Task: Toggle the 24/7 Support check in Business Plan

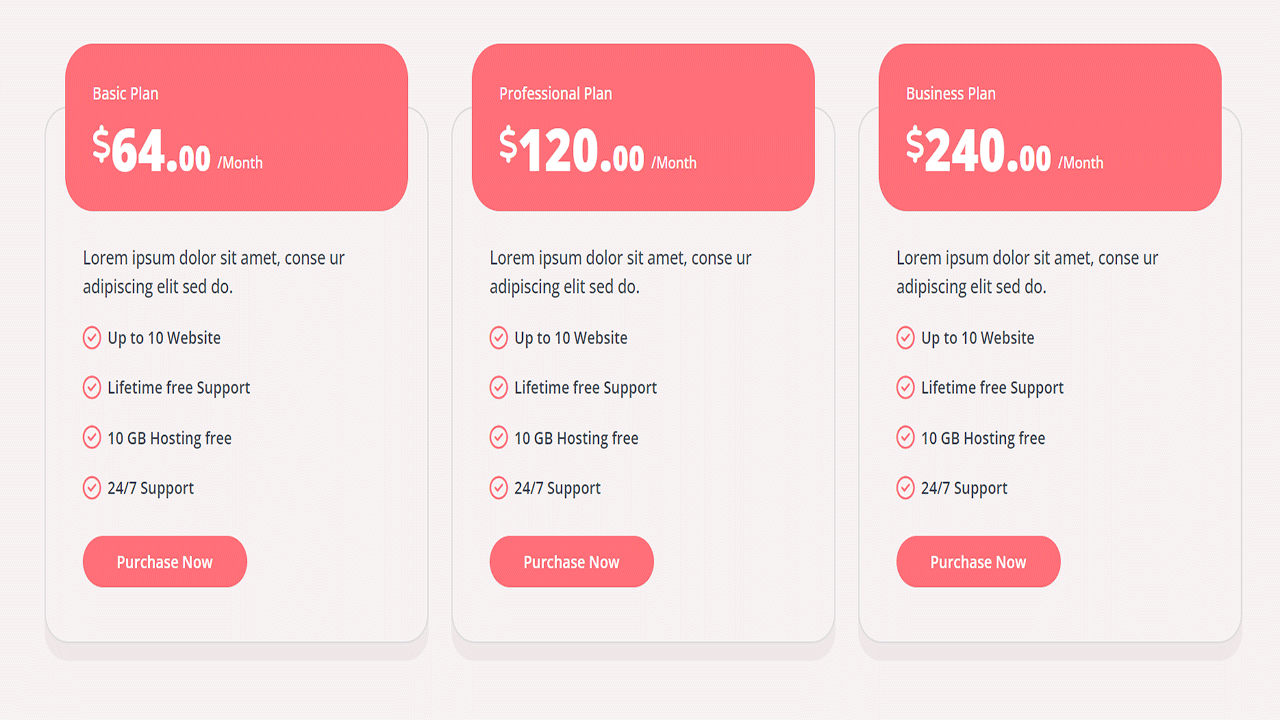Action: [x=906, y=487]
